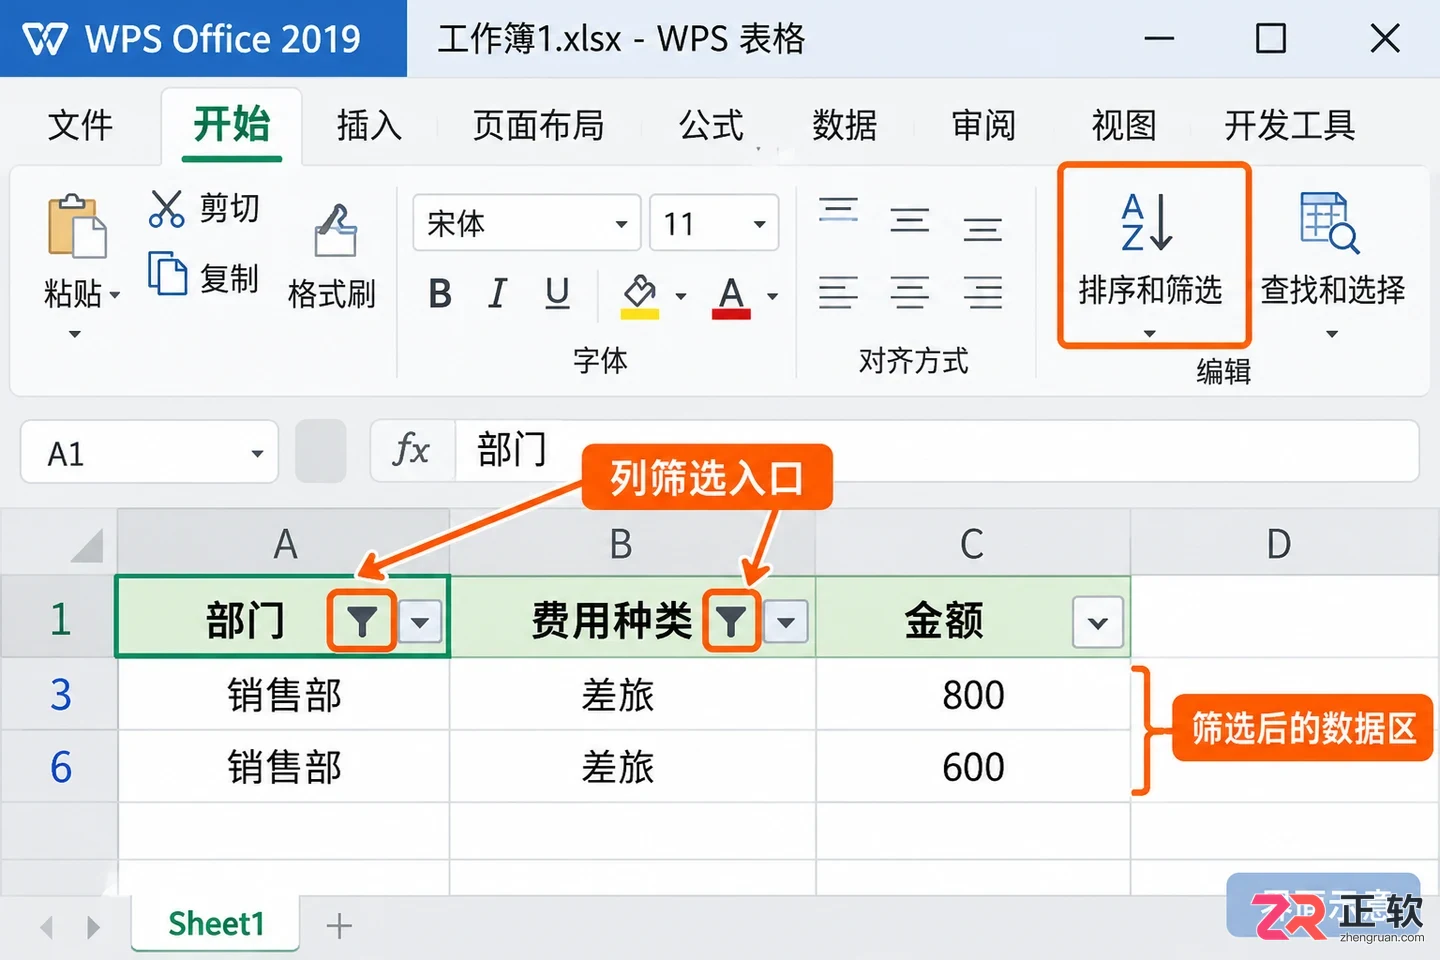
Task: Click the select-all corner triangle
Action: 87,546
